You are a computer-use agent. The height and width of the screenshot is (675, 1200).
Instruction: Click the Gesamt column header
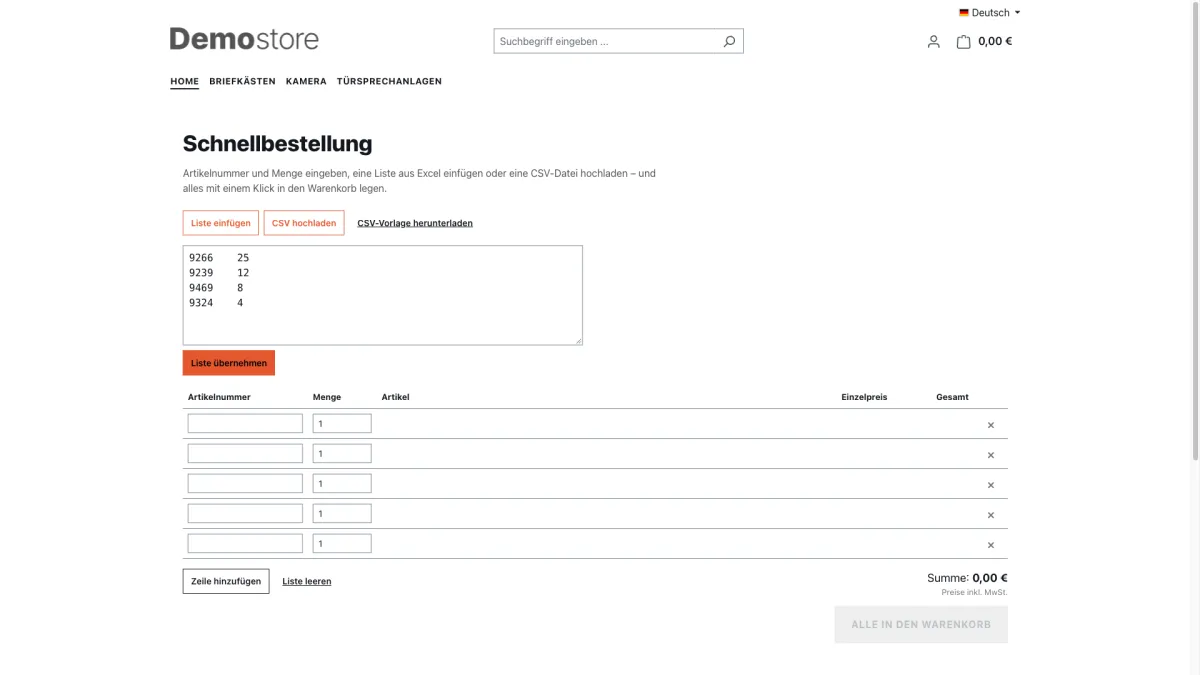tap(952, 397)
